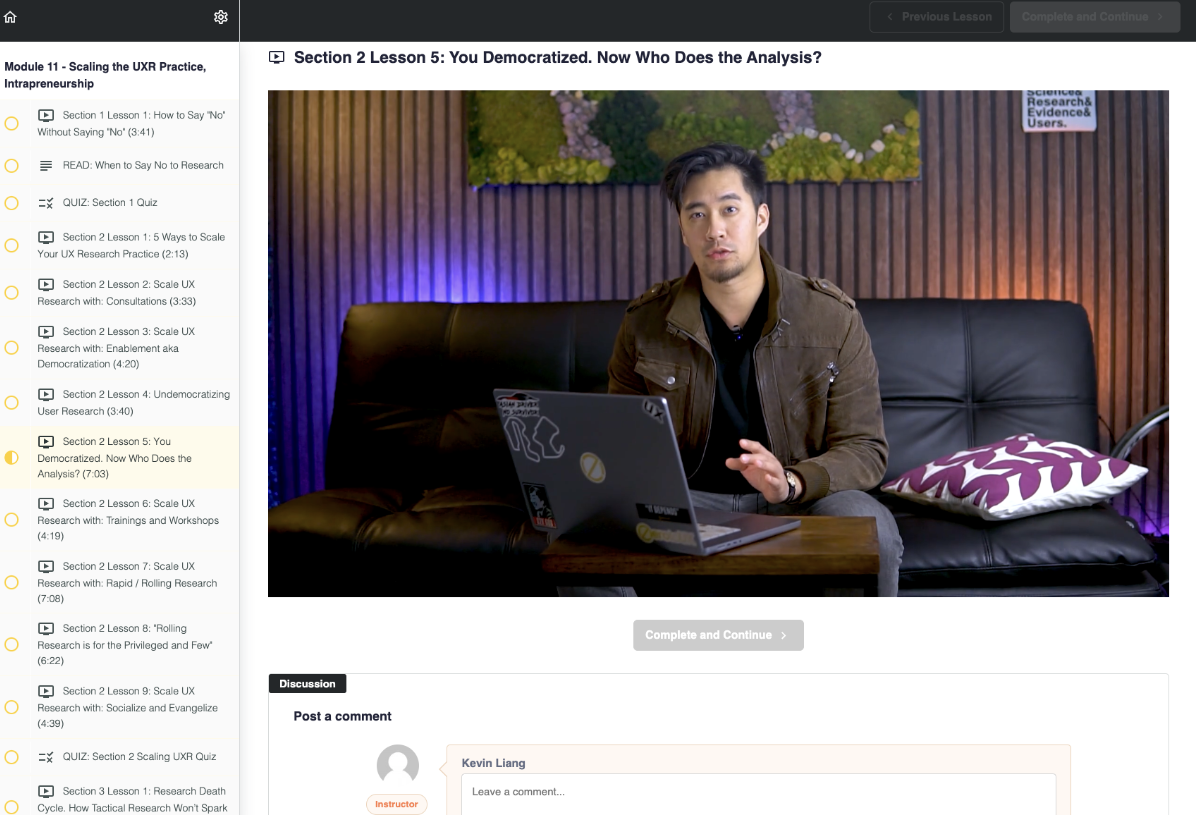Viewport: 1196px width, 816px height.
Task: Toggle completion circle for Trainings and Workshops lesson
Action: click(11, 519)
